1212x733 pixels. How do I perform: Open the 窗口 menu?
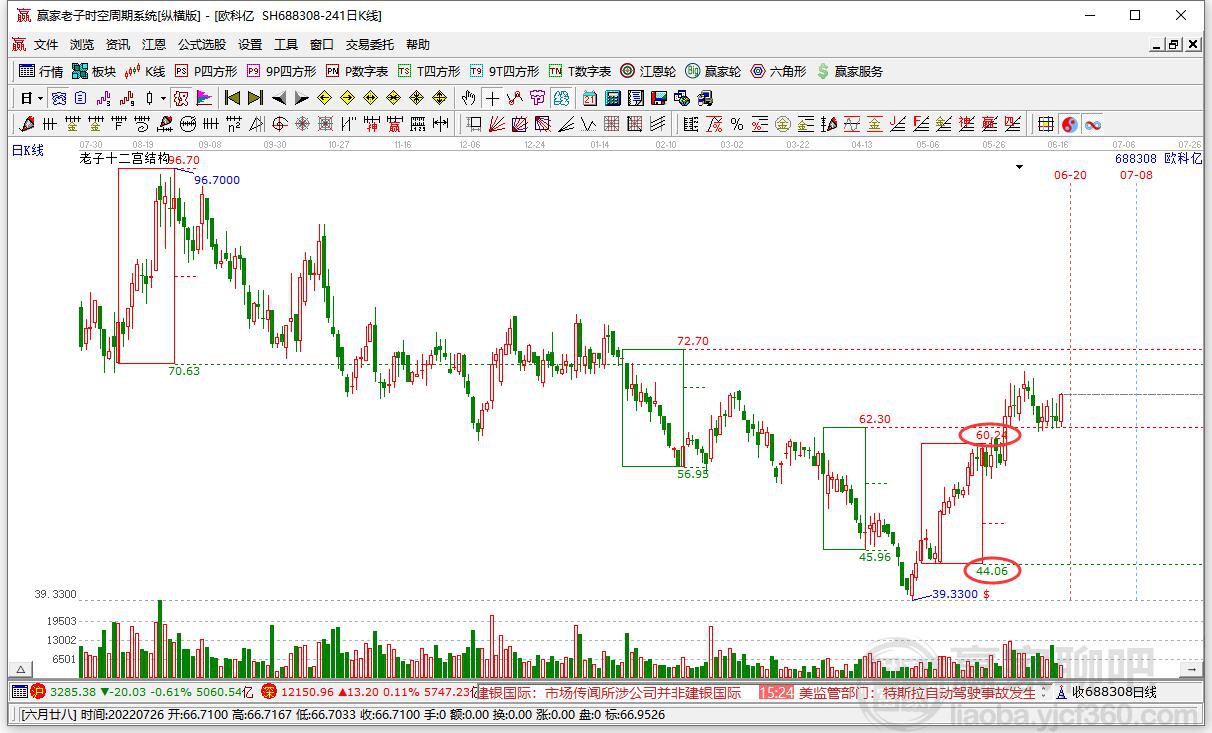point(322,45)
